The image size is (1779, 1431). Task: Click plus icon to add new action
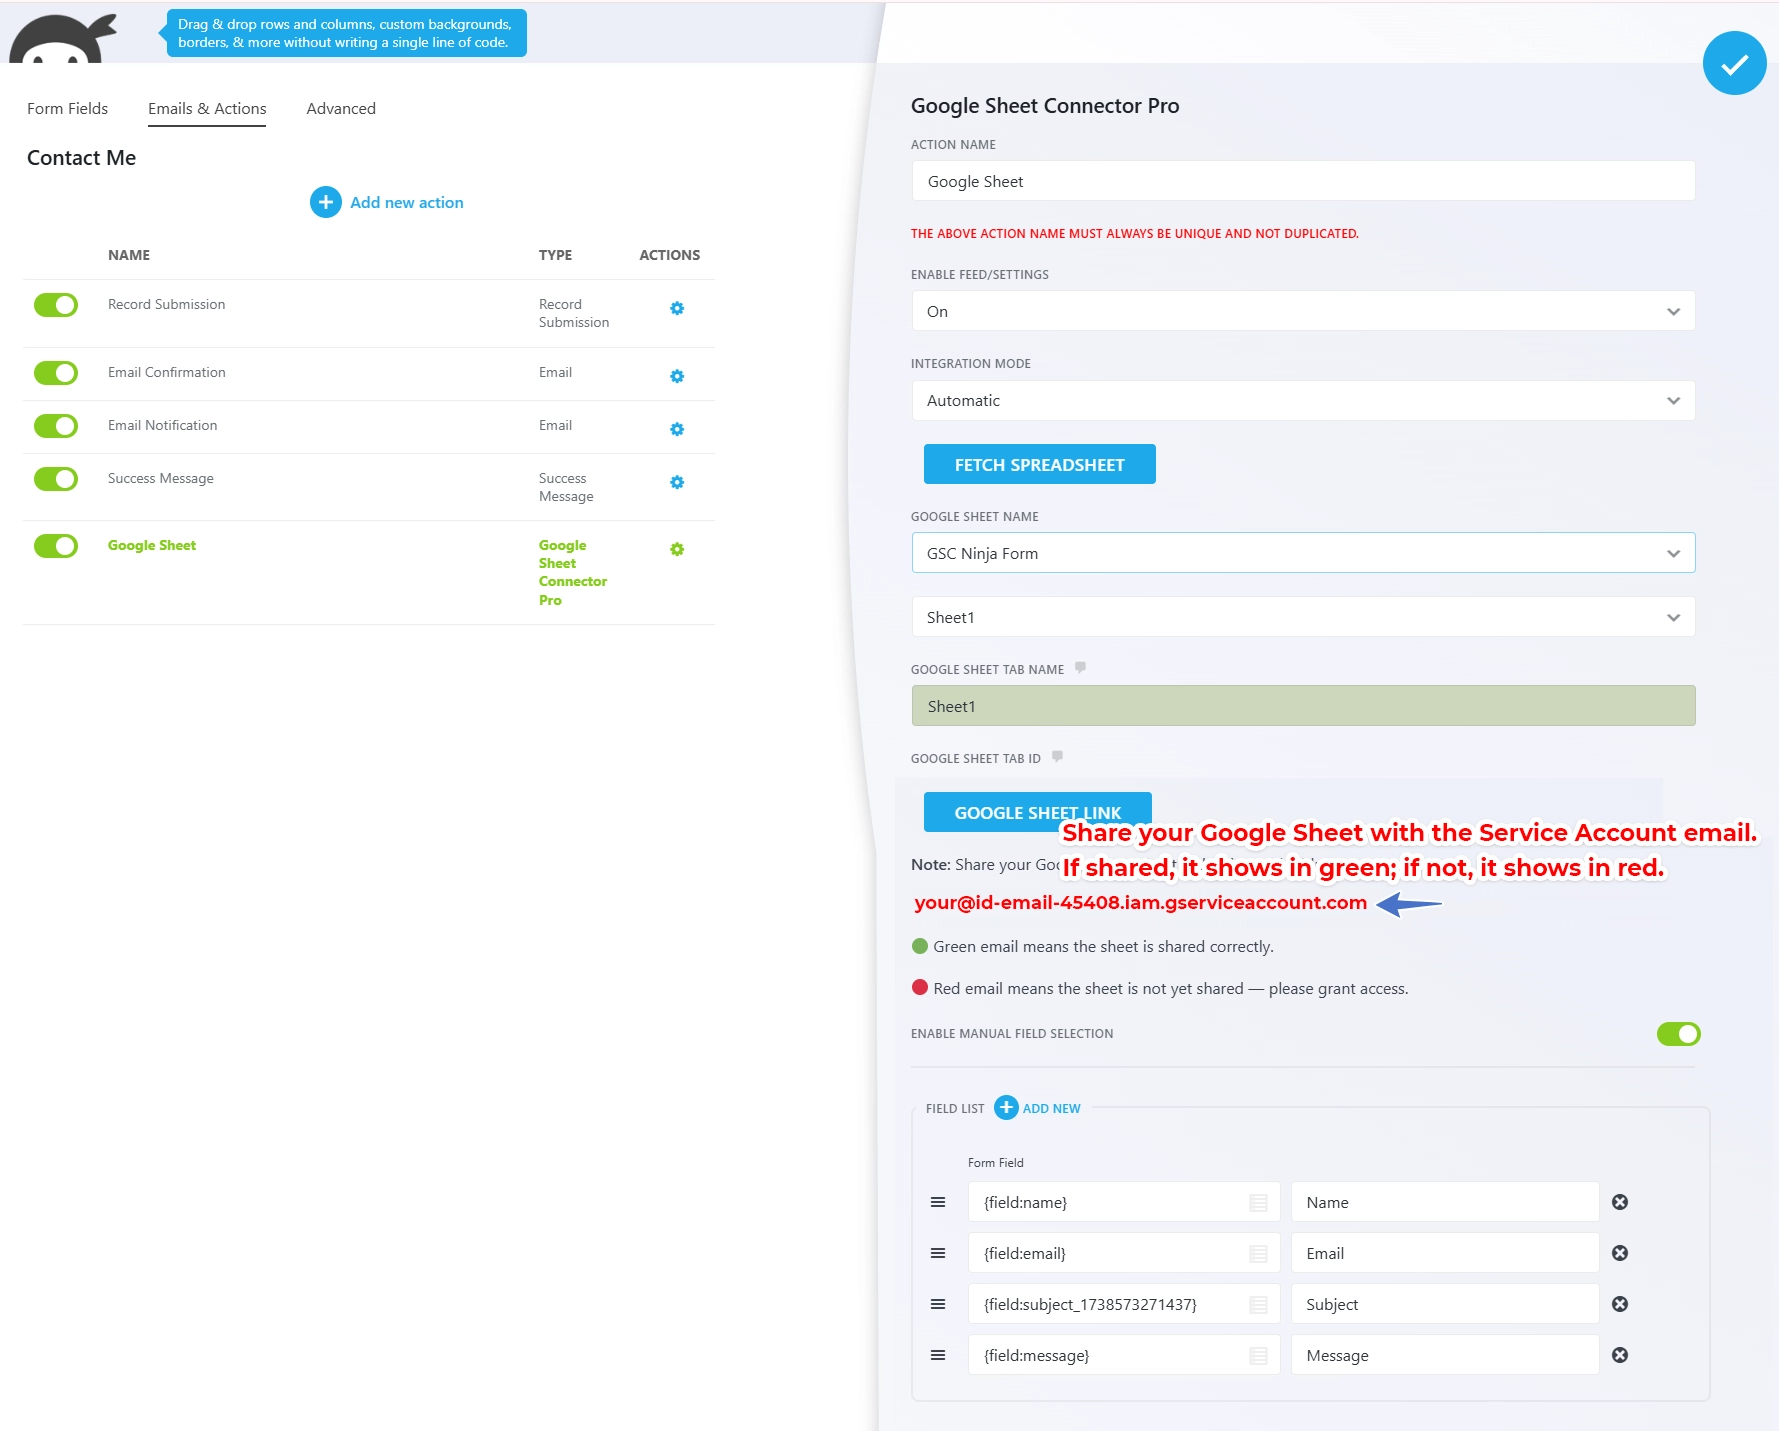click(x=325, y=202)
